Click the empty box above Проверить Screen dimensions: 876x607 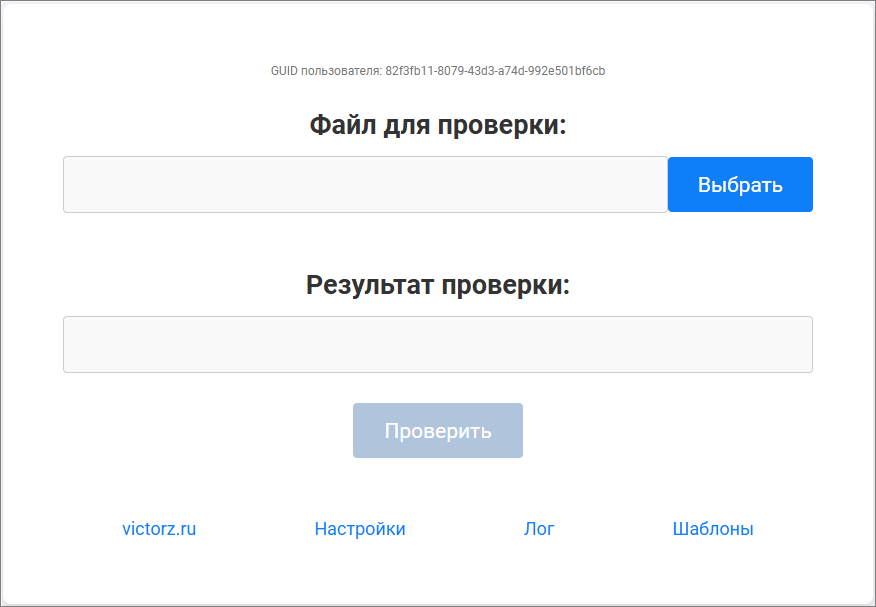pos(438,345)
